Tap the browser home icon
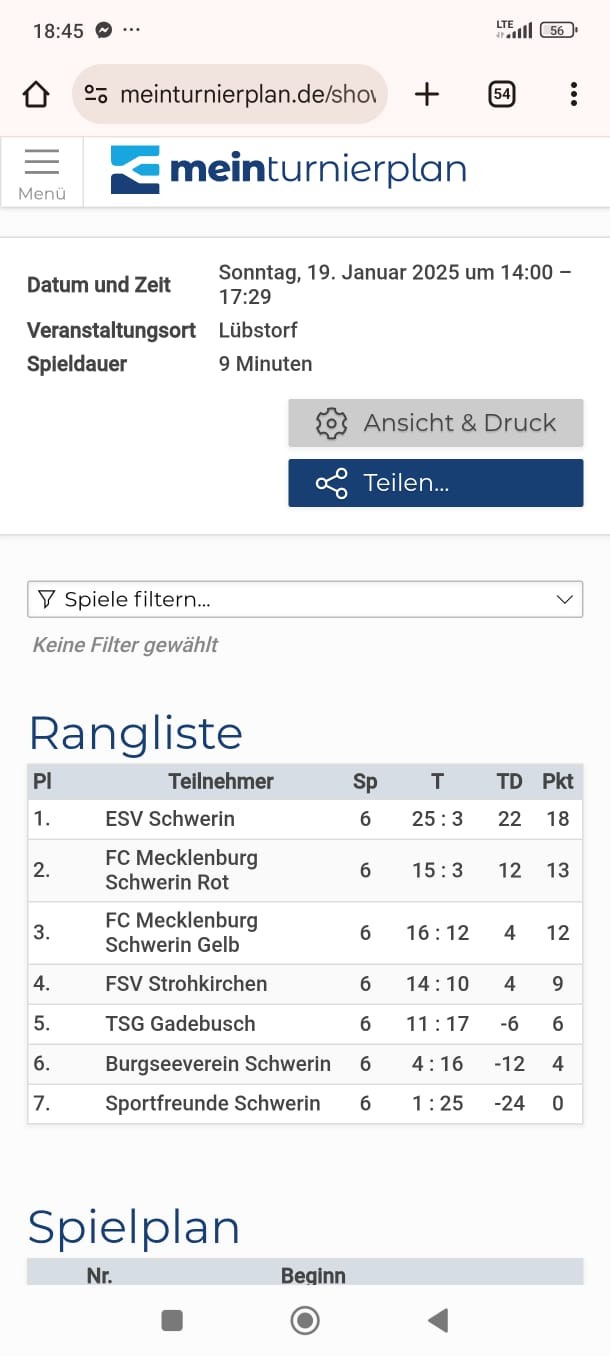610x1356 pixels. pyautogui.click(x=36, y=95)
